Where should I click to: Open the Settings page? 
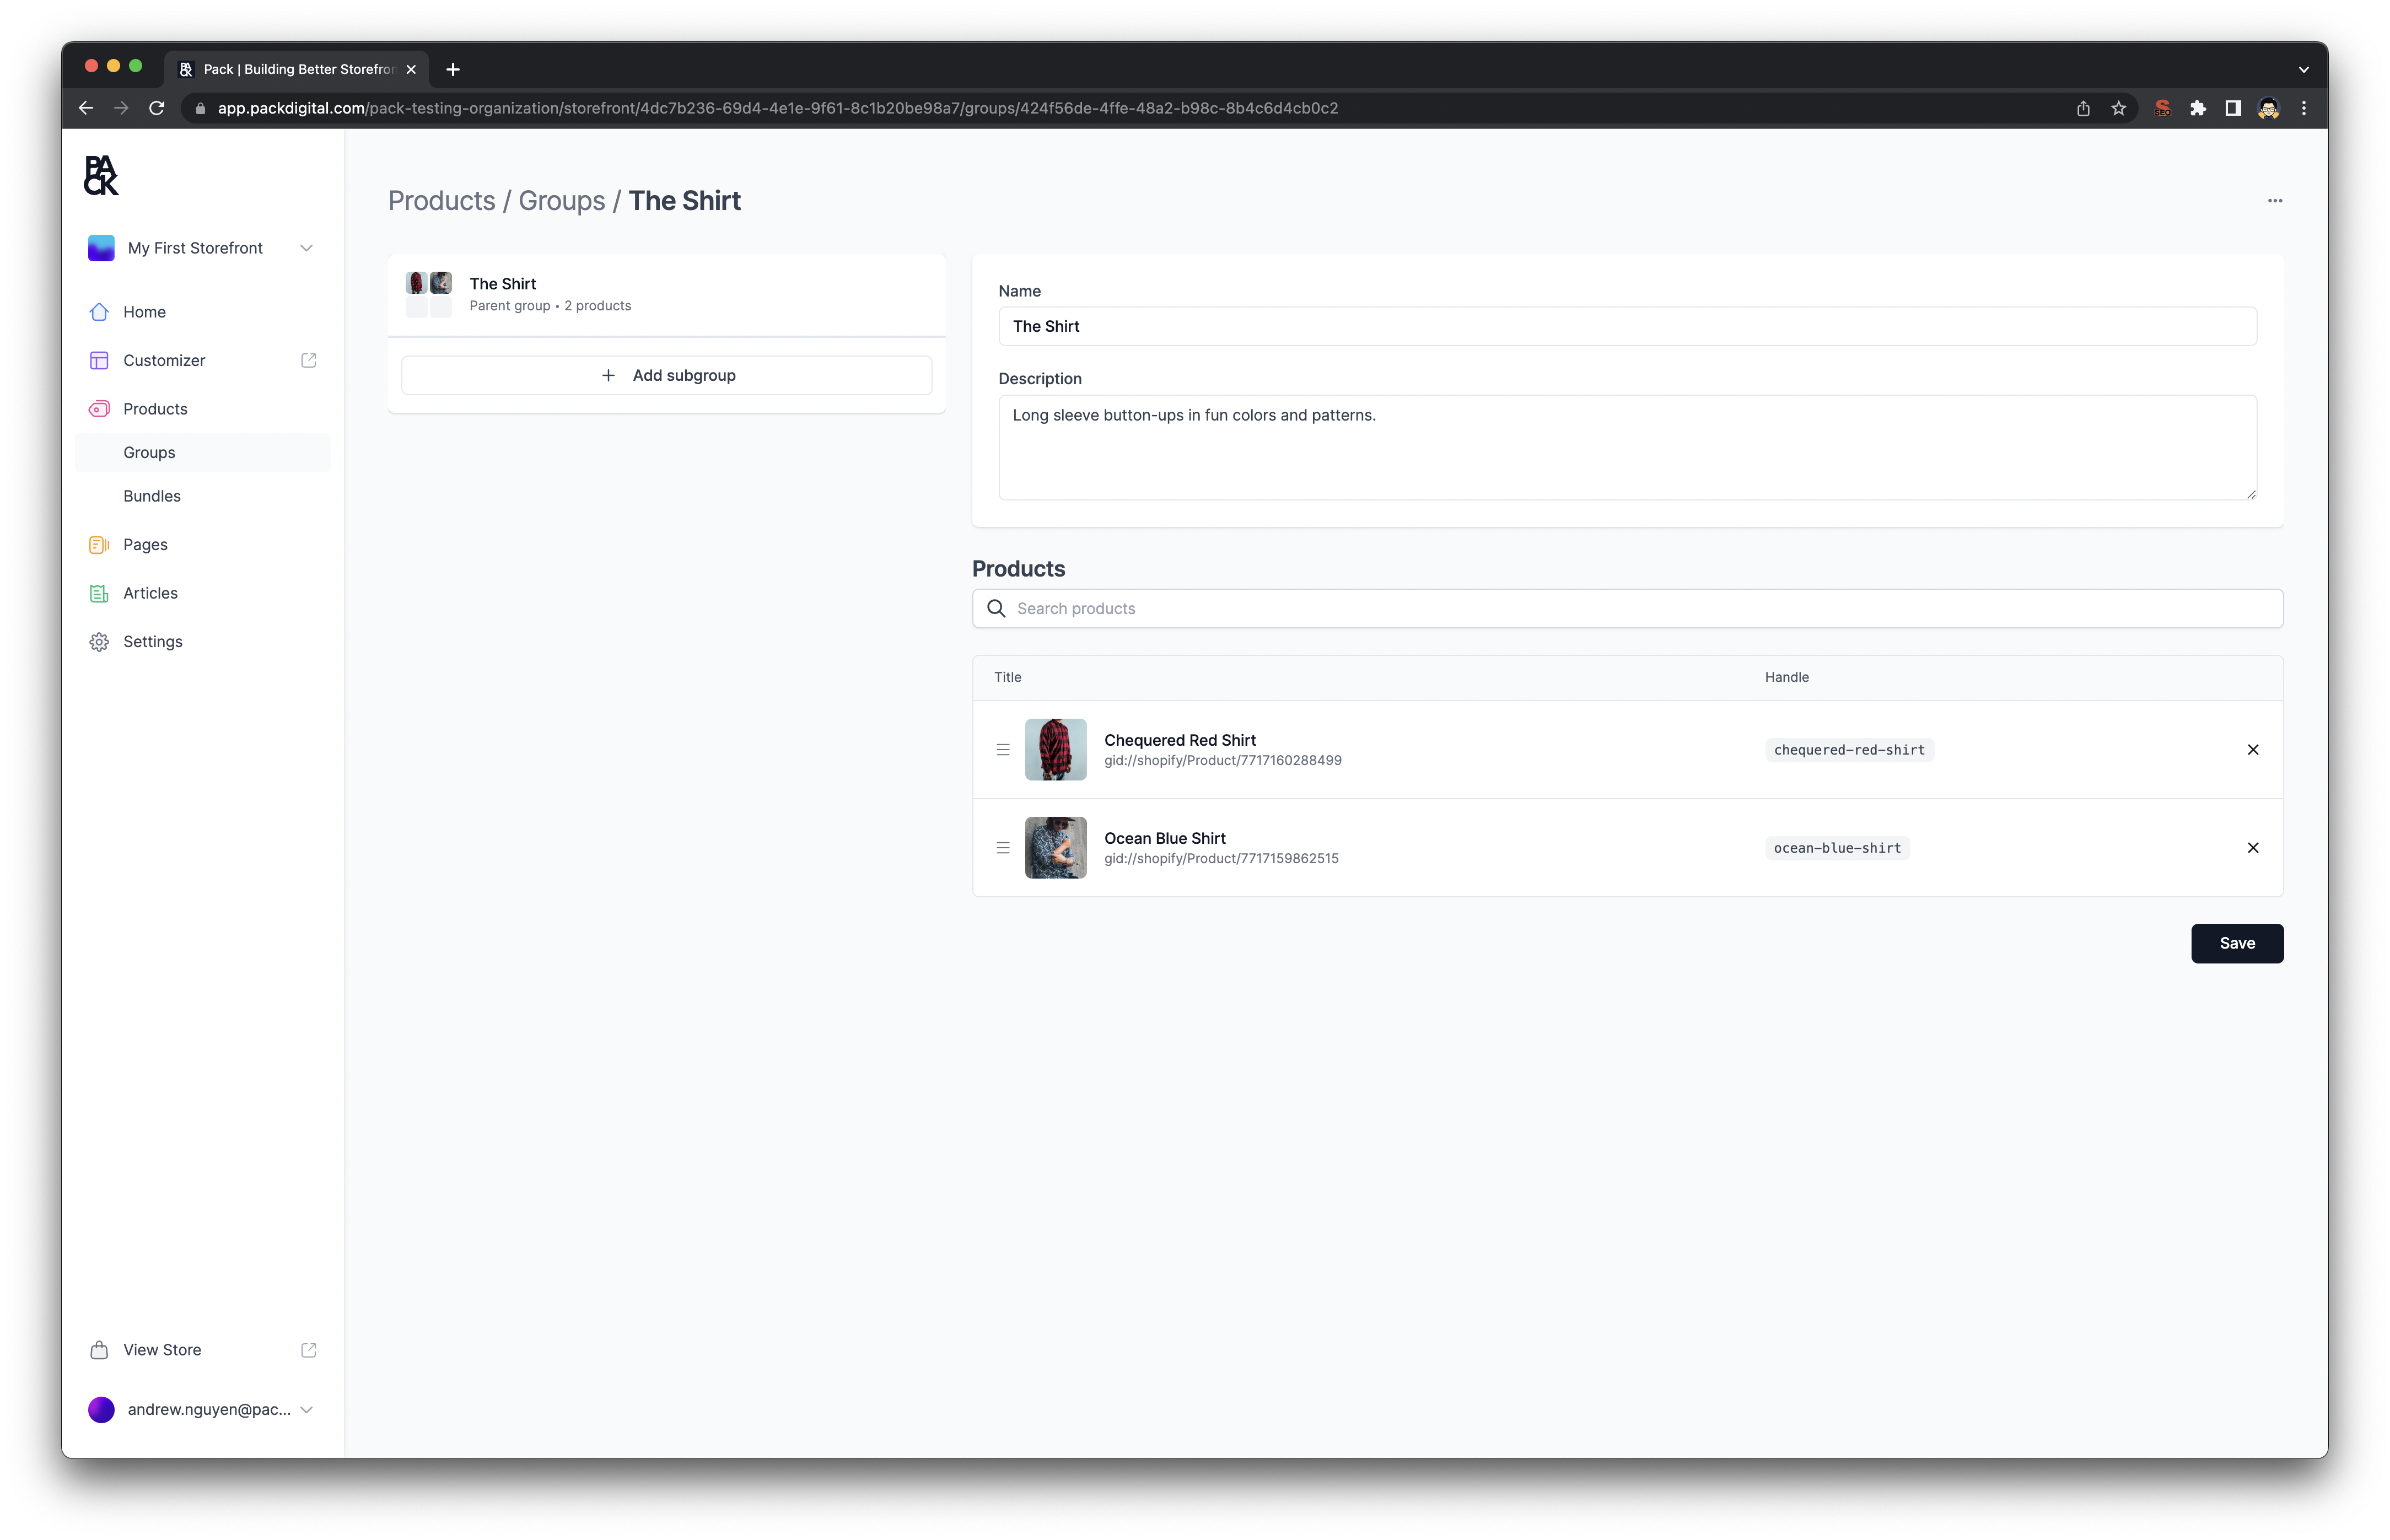(x=152, y=642)
